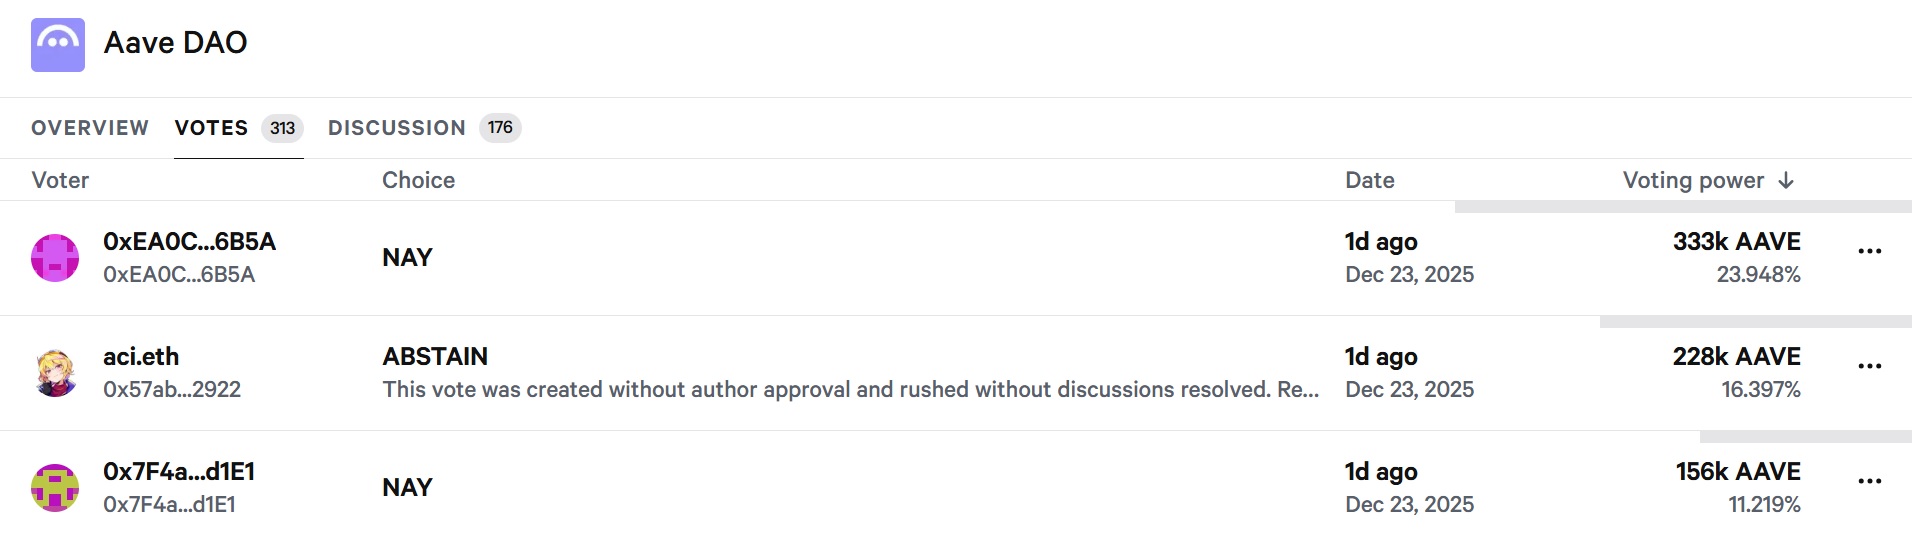The width and height of the screenshot is (1912, 542).
Task: Click the Choice column header
Action: [x=418, y=181]
